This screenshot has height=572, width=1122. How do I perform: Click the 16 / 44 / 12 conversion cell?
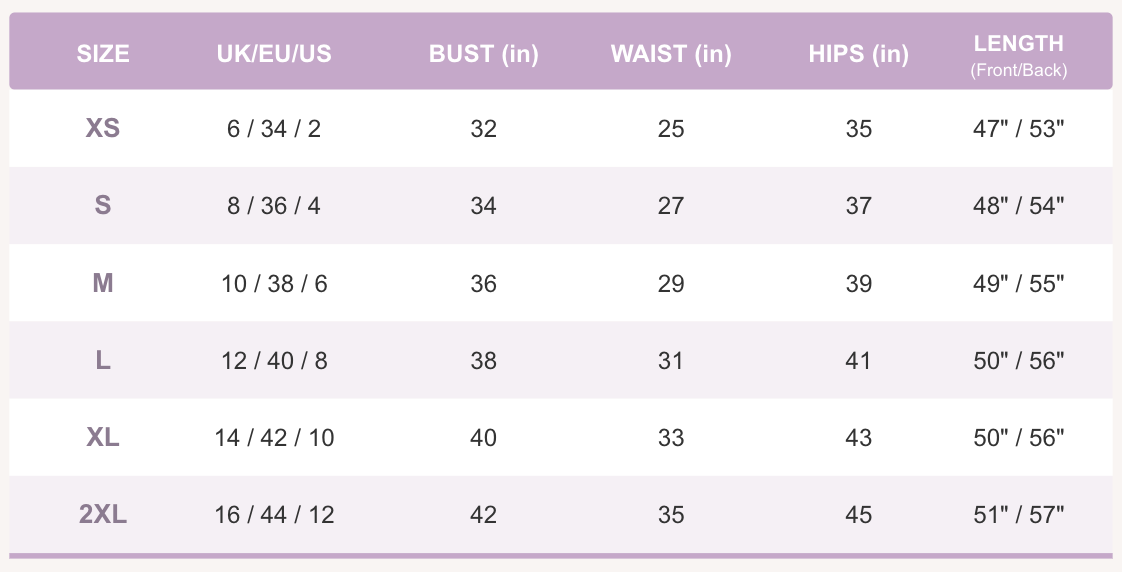(274, 515)
